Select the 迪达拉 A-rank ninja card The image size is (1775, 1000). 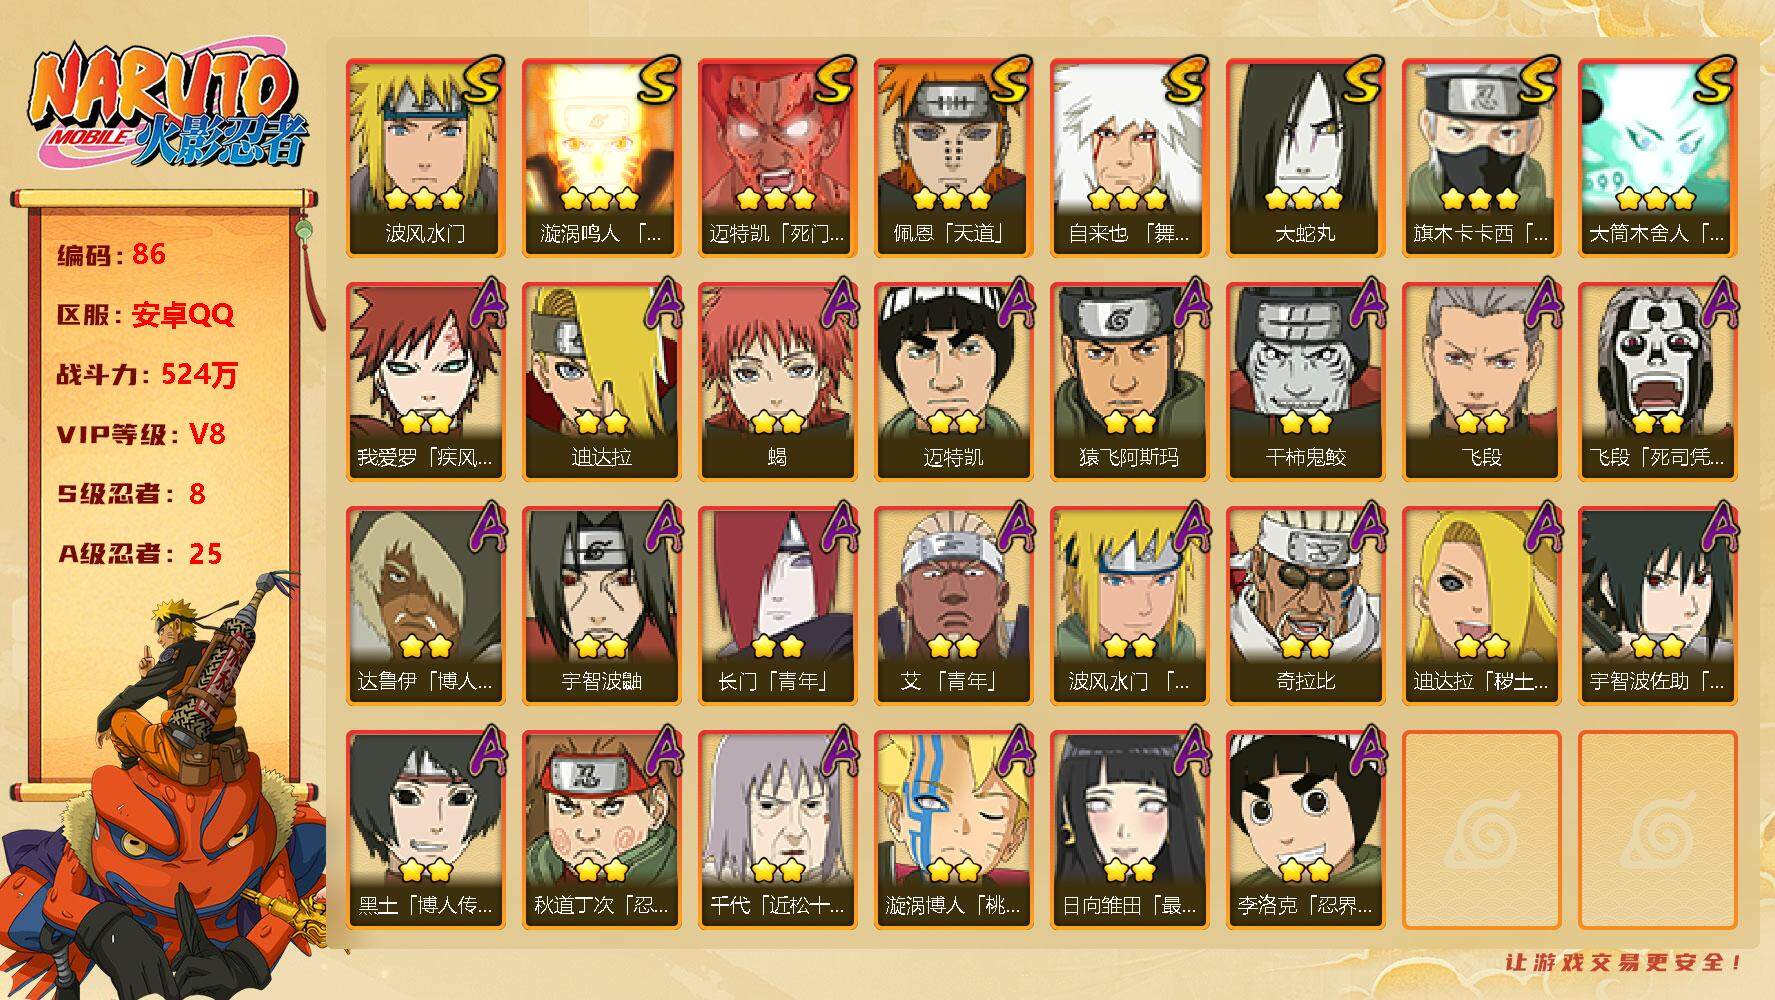602,381
